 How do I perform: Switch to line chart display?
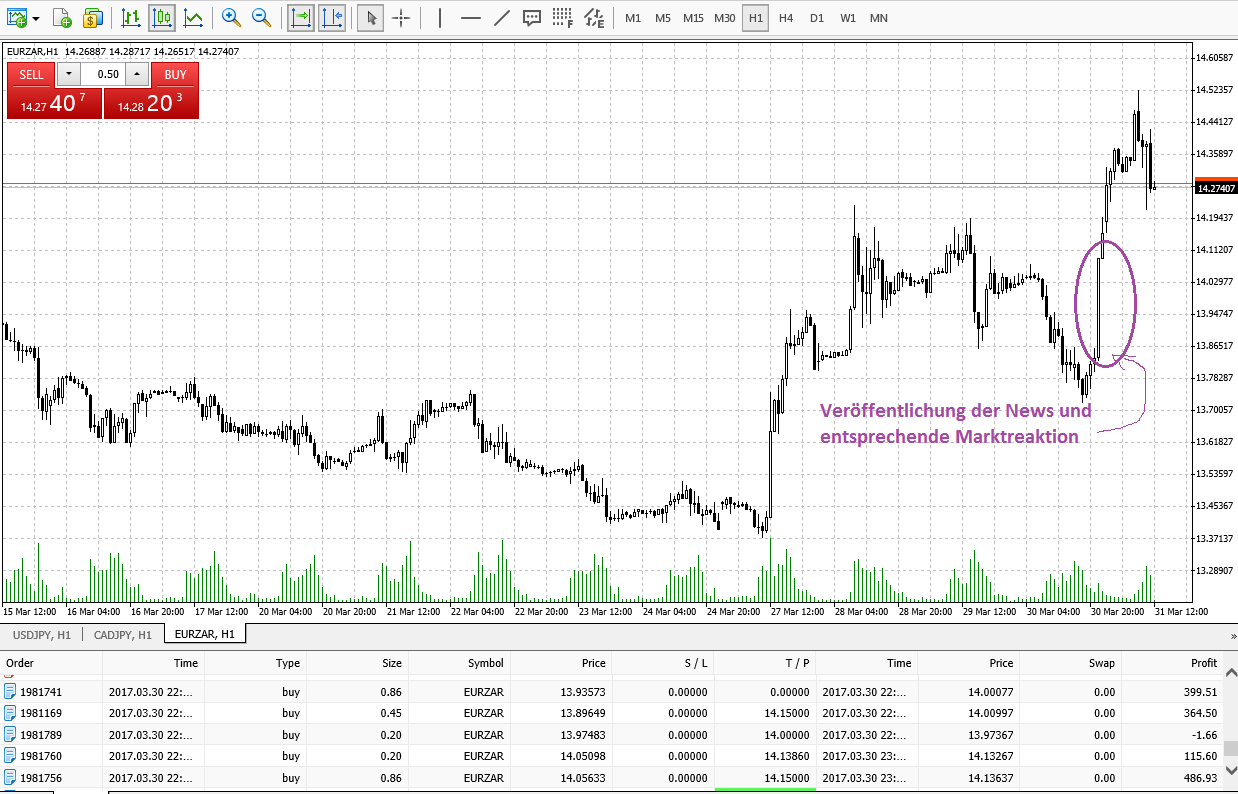click(x=194, y=18)
